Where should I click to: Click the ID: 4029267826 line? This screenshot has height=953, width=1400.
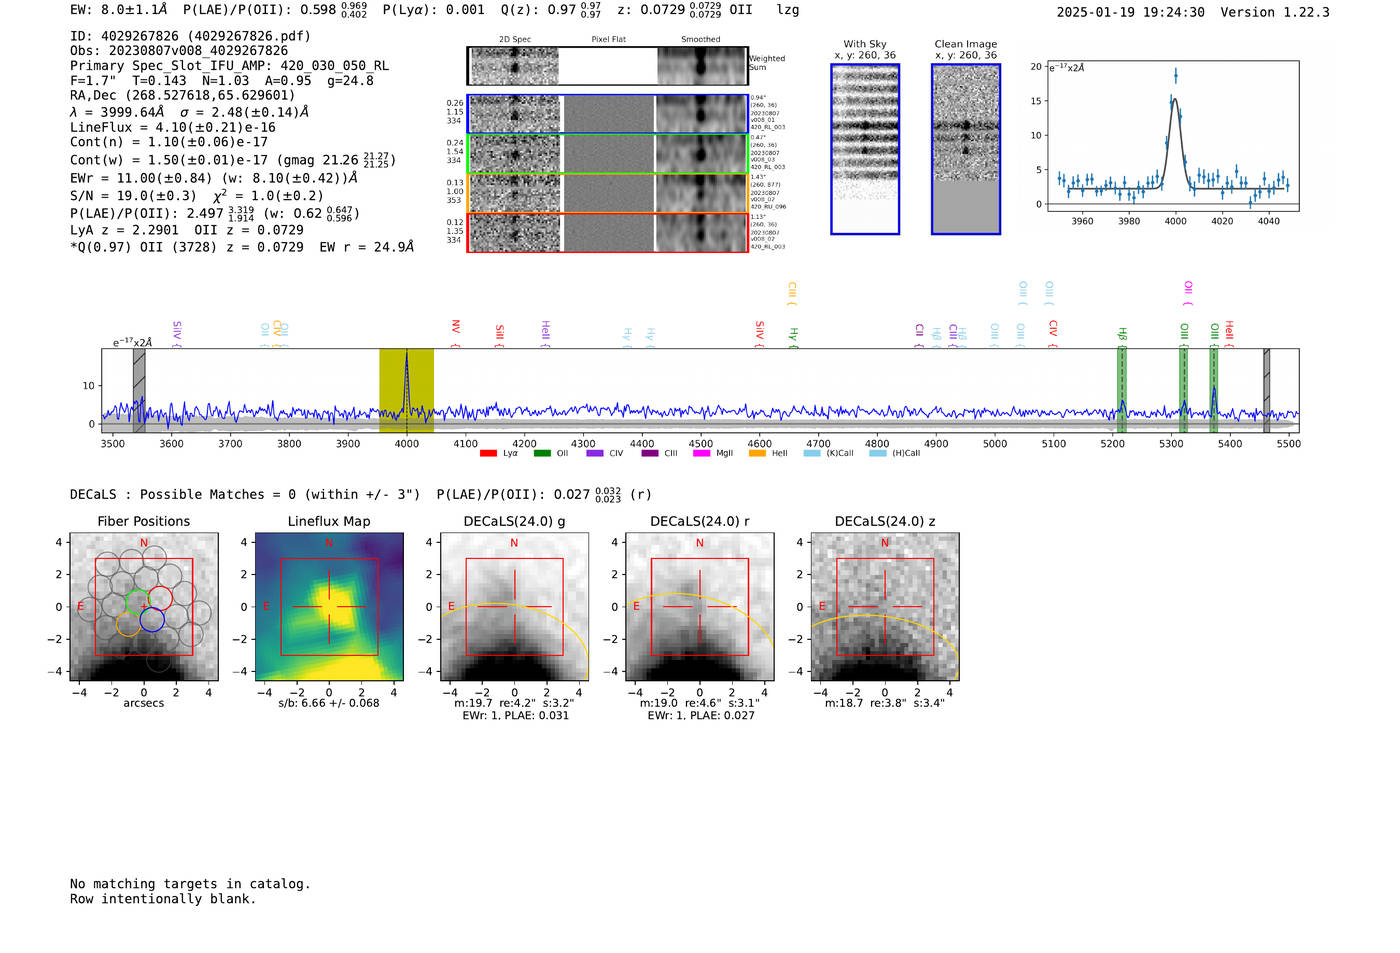tap(190, 36)
